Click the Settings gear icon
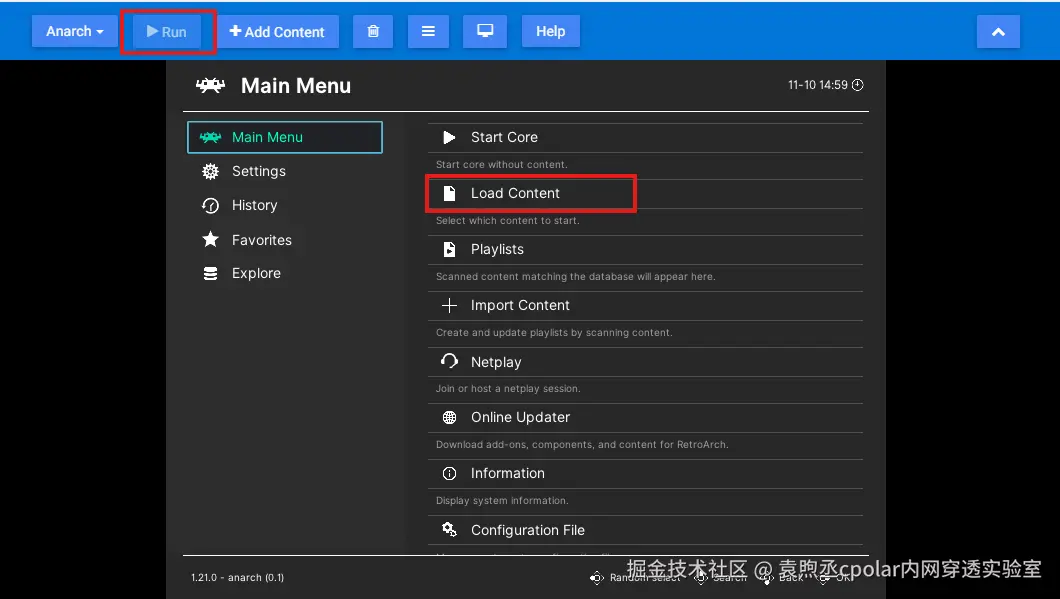The width and height of the screenshot is (1060, 599). coord(210,171)
